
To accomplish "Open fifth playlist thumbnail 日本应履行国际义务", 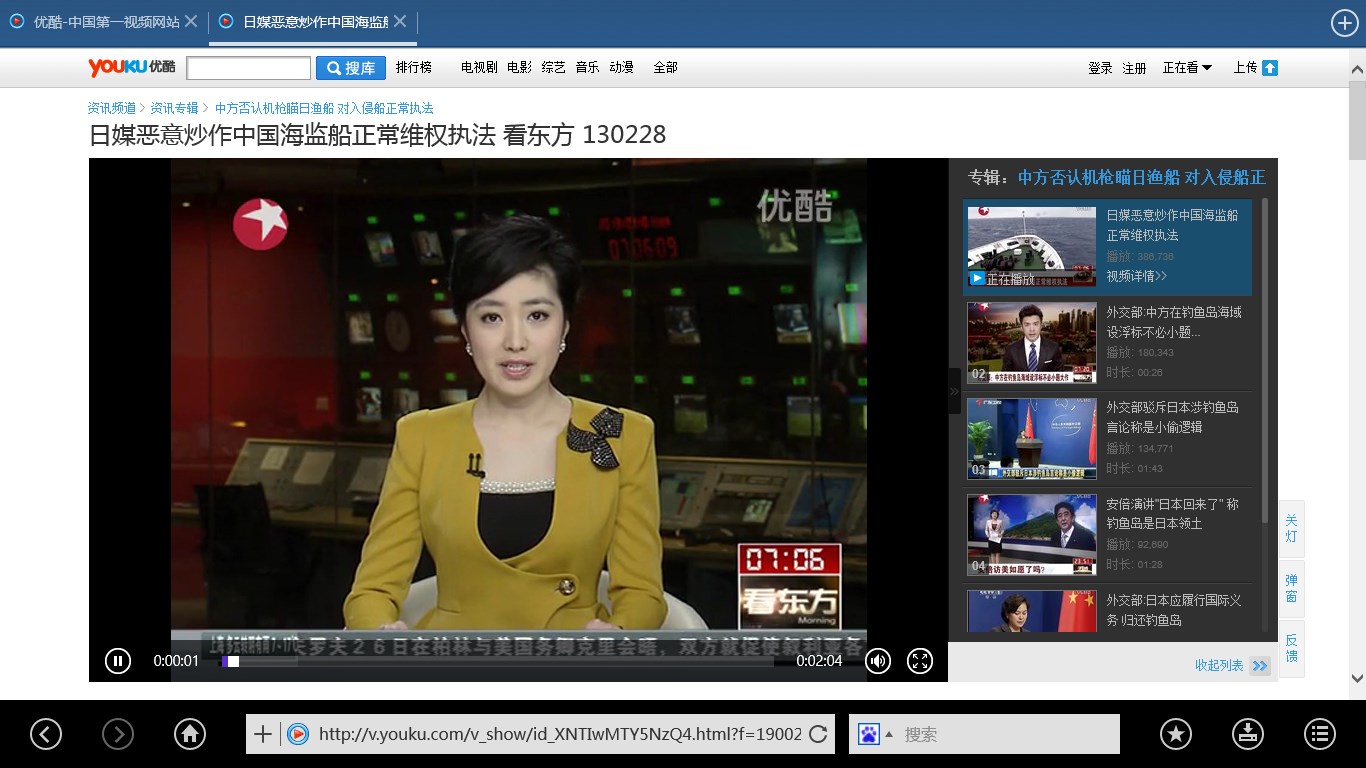I will click(1031, 611).
